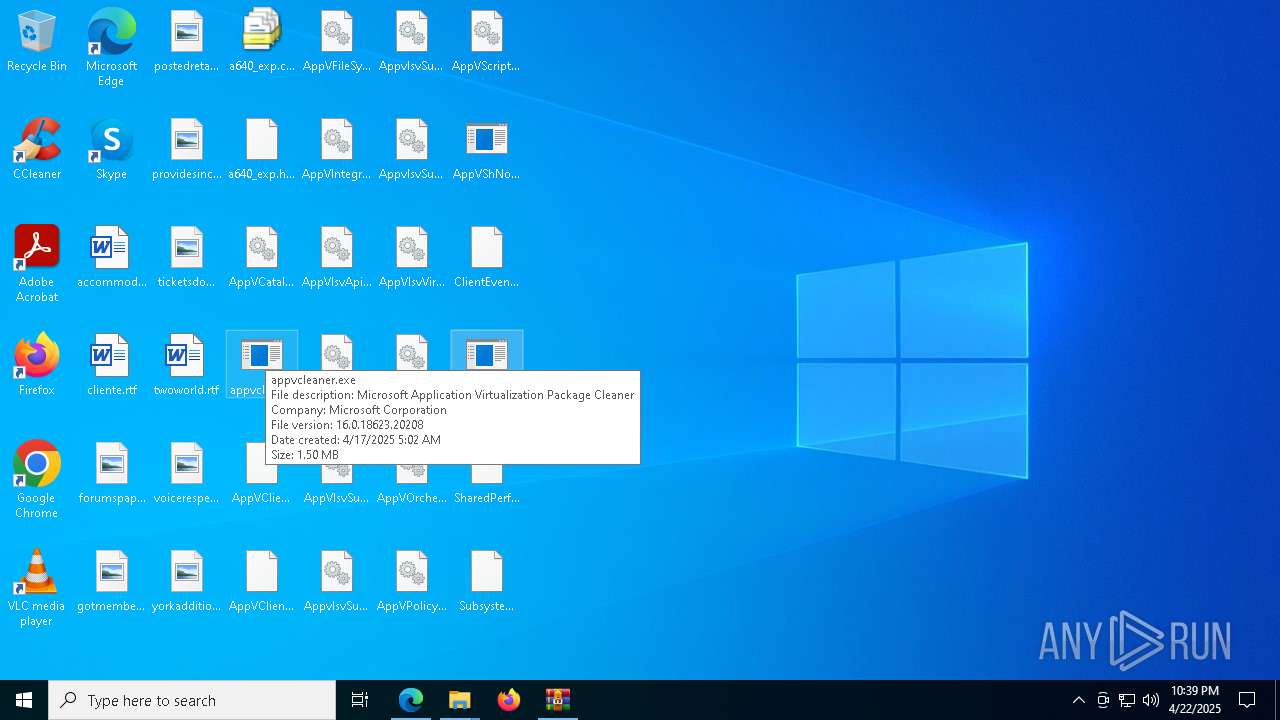Screen dimensions: 1280x720
Task: Open the Recycle Bin desktop icon
Action: tap(37, 42)
